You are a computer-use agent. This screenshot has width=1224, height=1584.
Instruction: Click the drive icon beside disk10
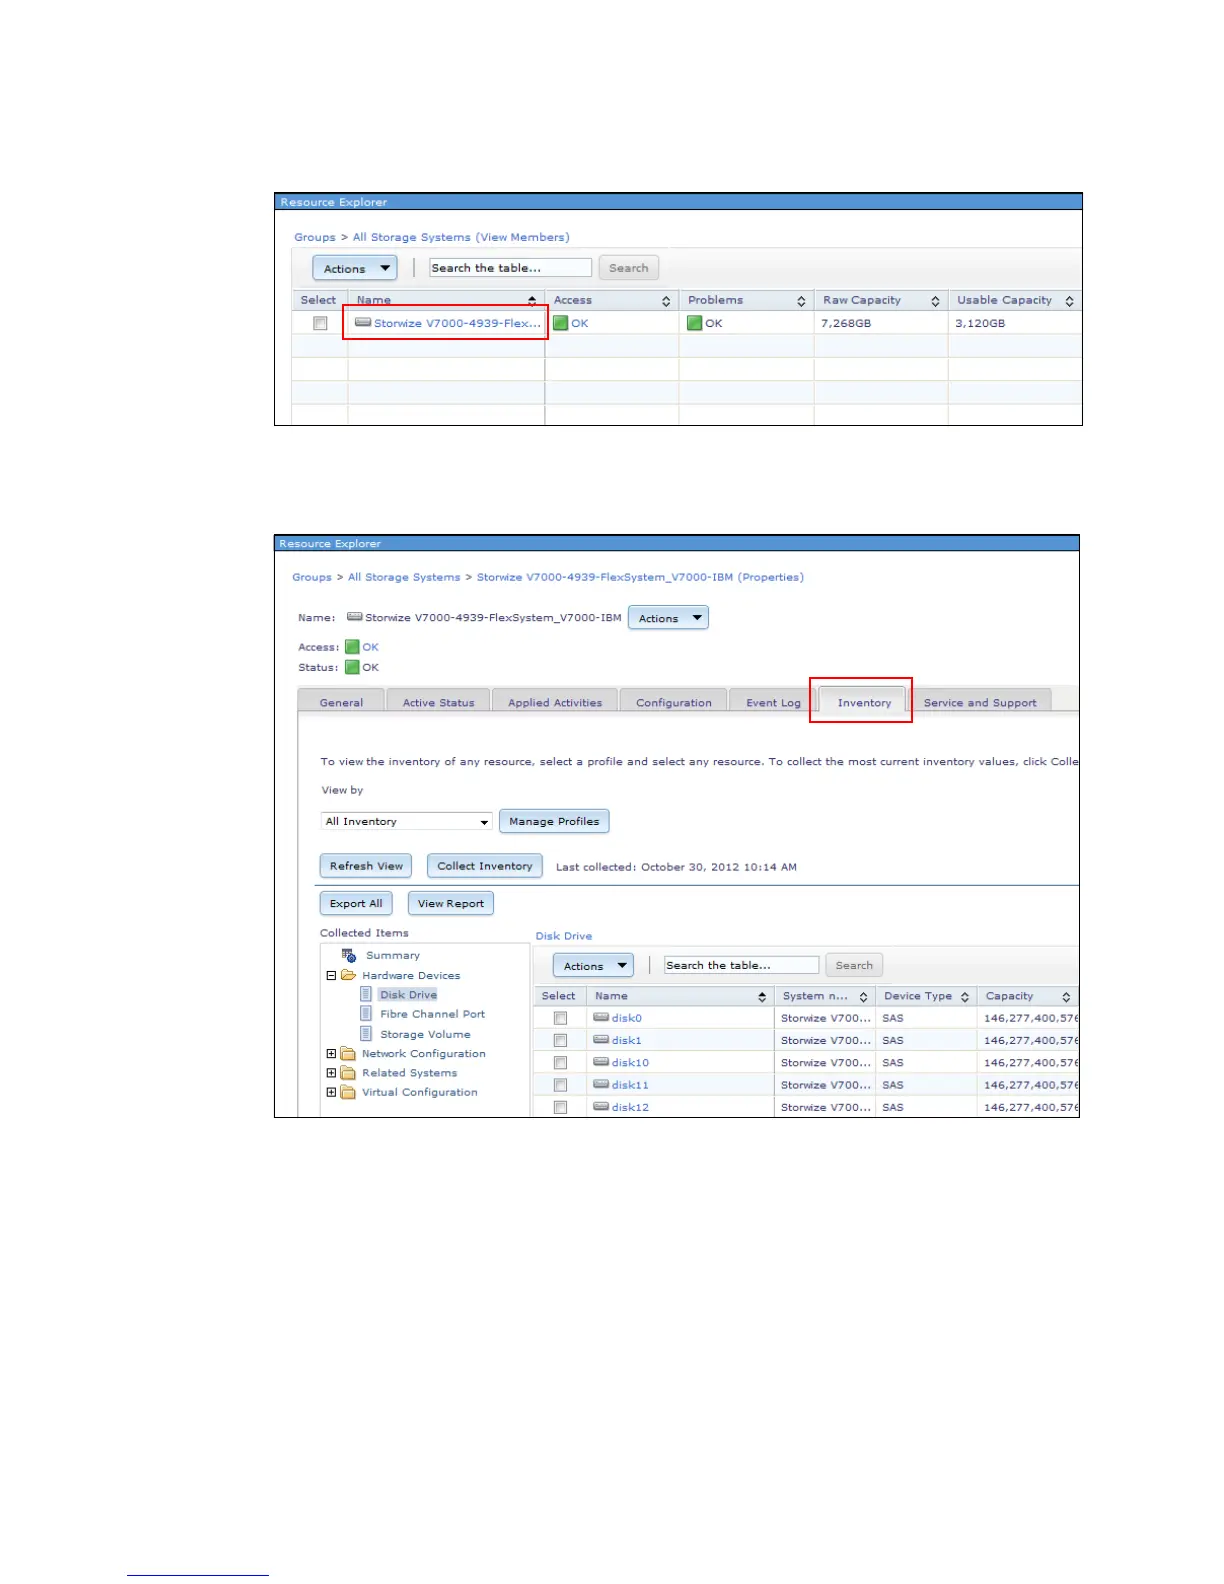pos(601,1061)
